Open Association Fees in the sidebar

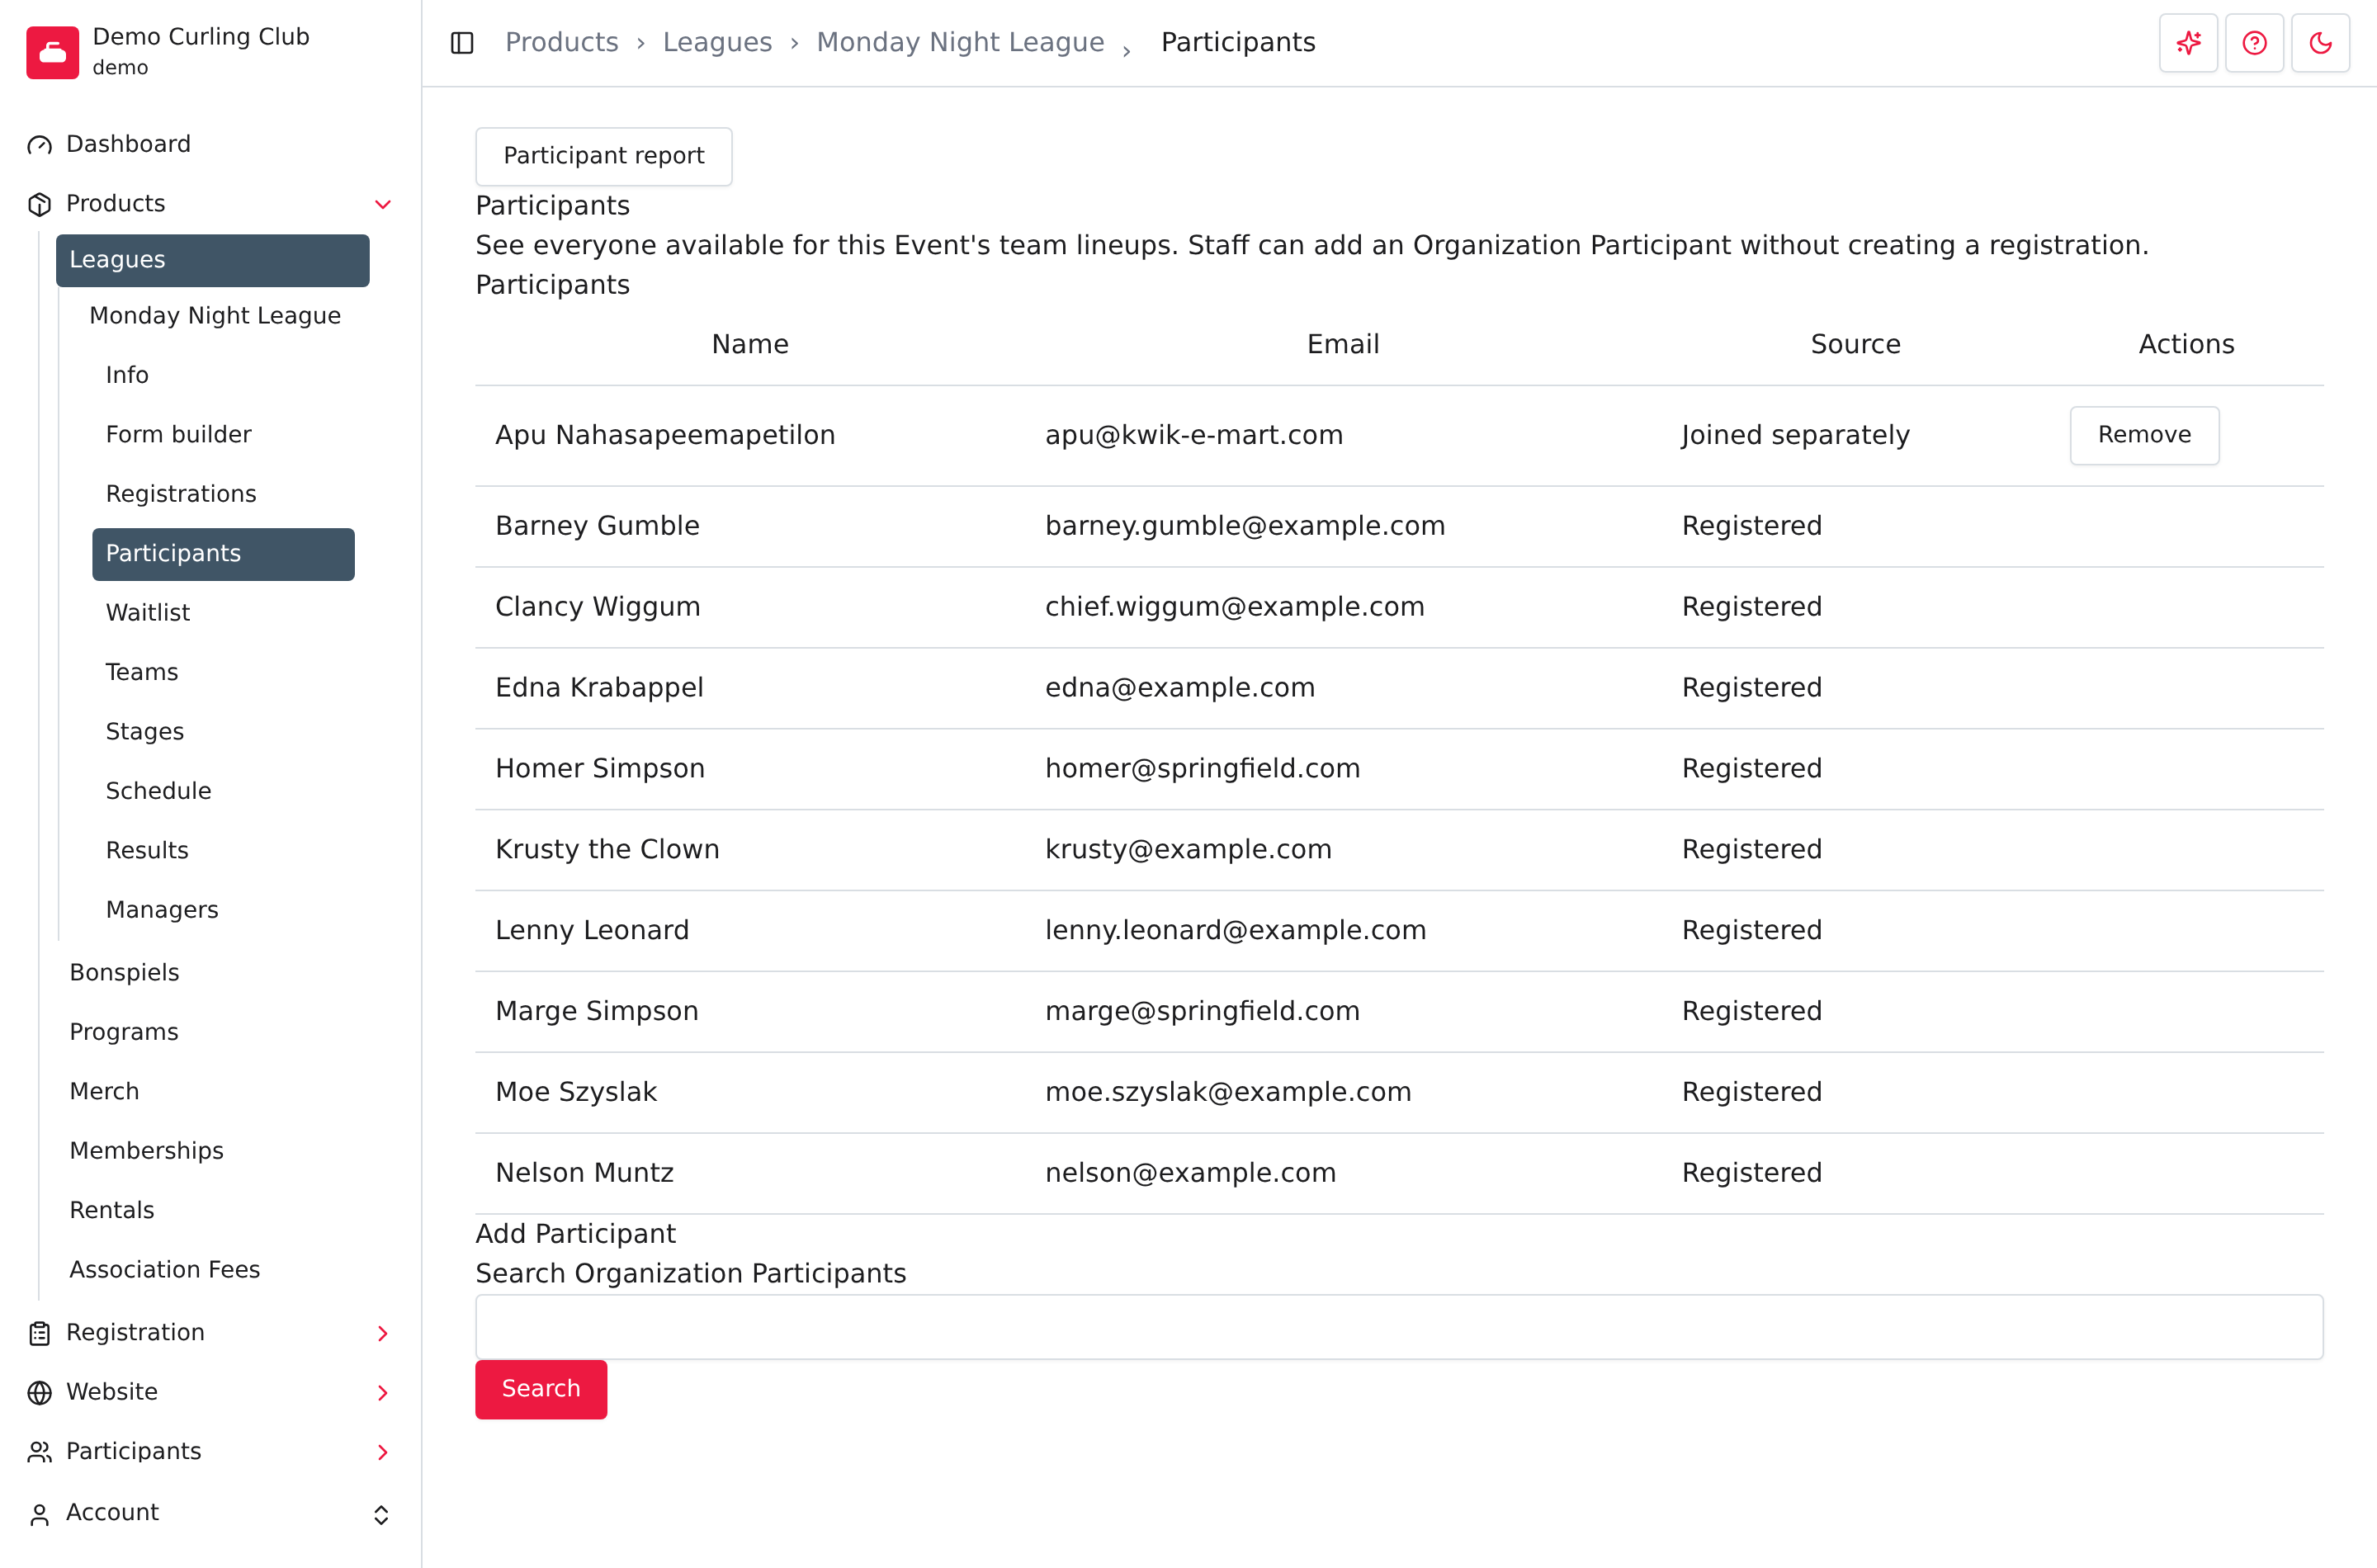click(164, 1270)
